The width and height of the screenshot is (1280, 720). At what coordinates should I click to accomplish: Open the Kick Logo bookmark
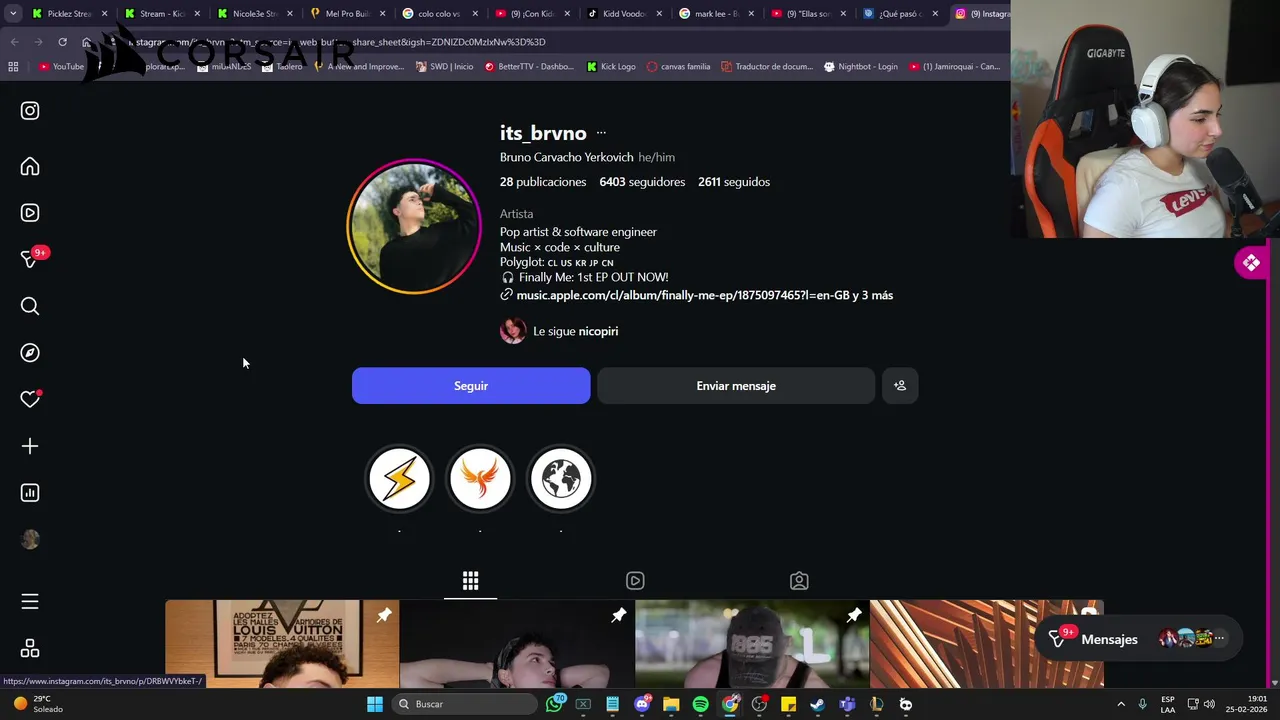(612, 67)
